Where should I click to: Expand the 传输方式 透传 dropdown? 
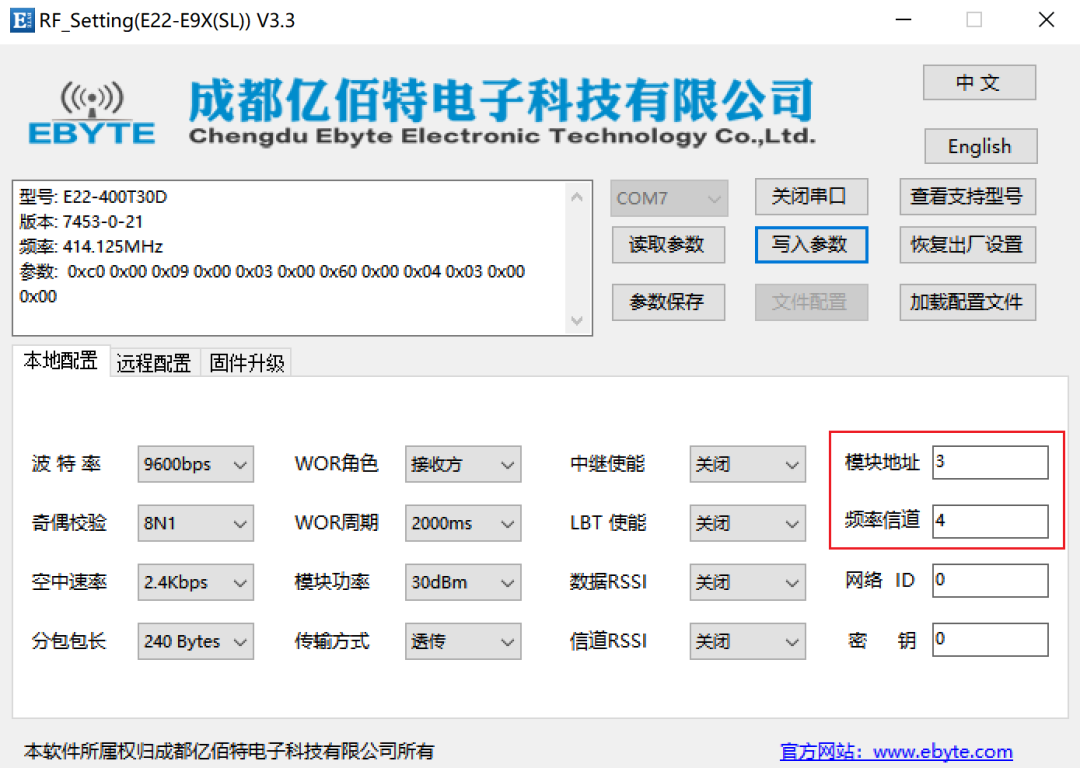tap(463, 642)
